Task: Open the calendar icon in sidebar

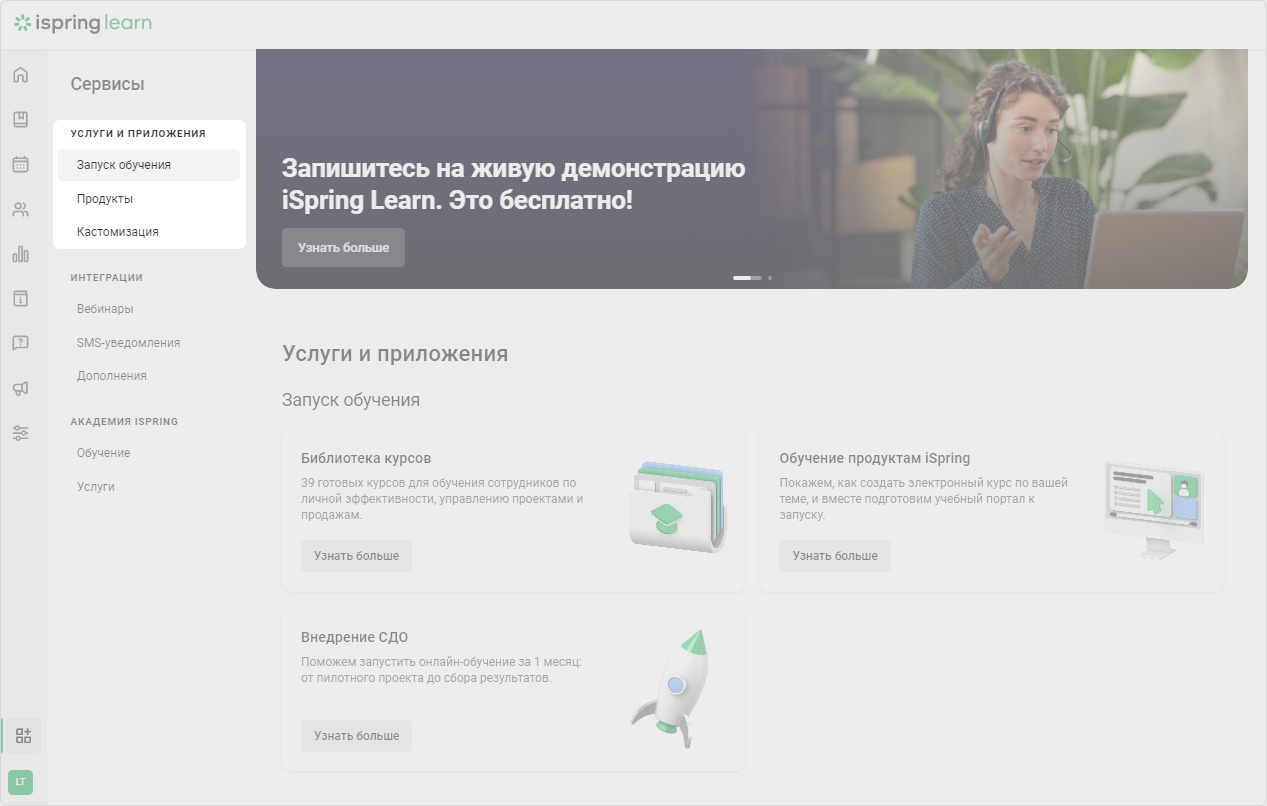Action: [x=21, y=164]
